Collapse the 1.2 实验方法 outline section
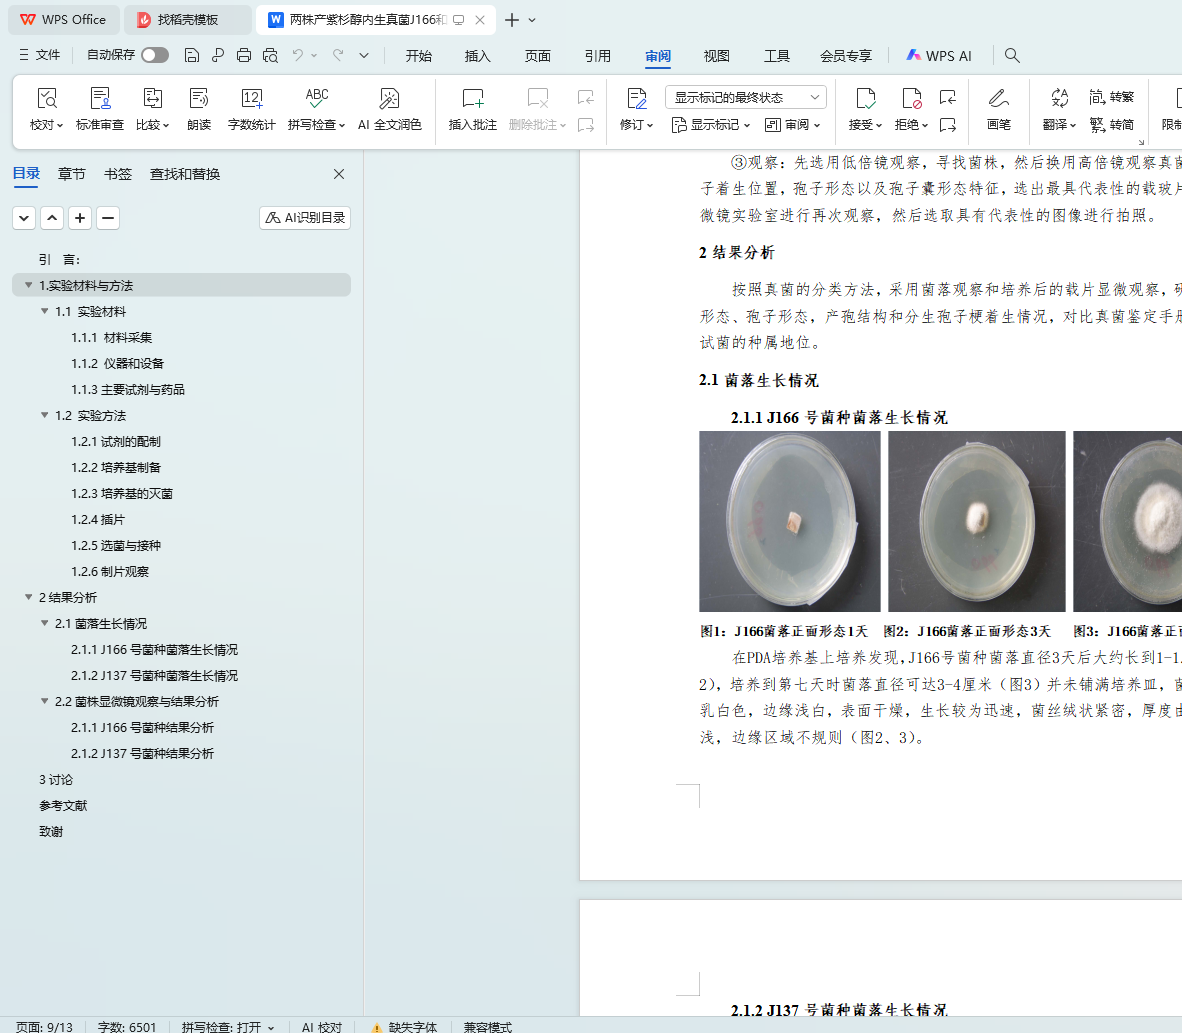The width and height of the screenshot is (1182, 1033). point(45,415)
